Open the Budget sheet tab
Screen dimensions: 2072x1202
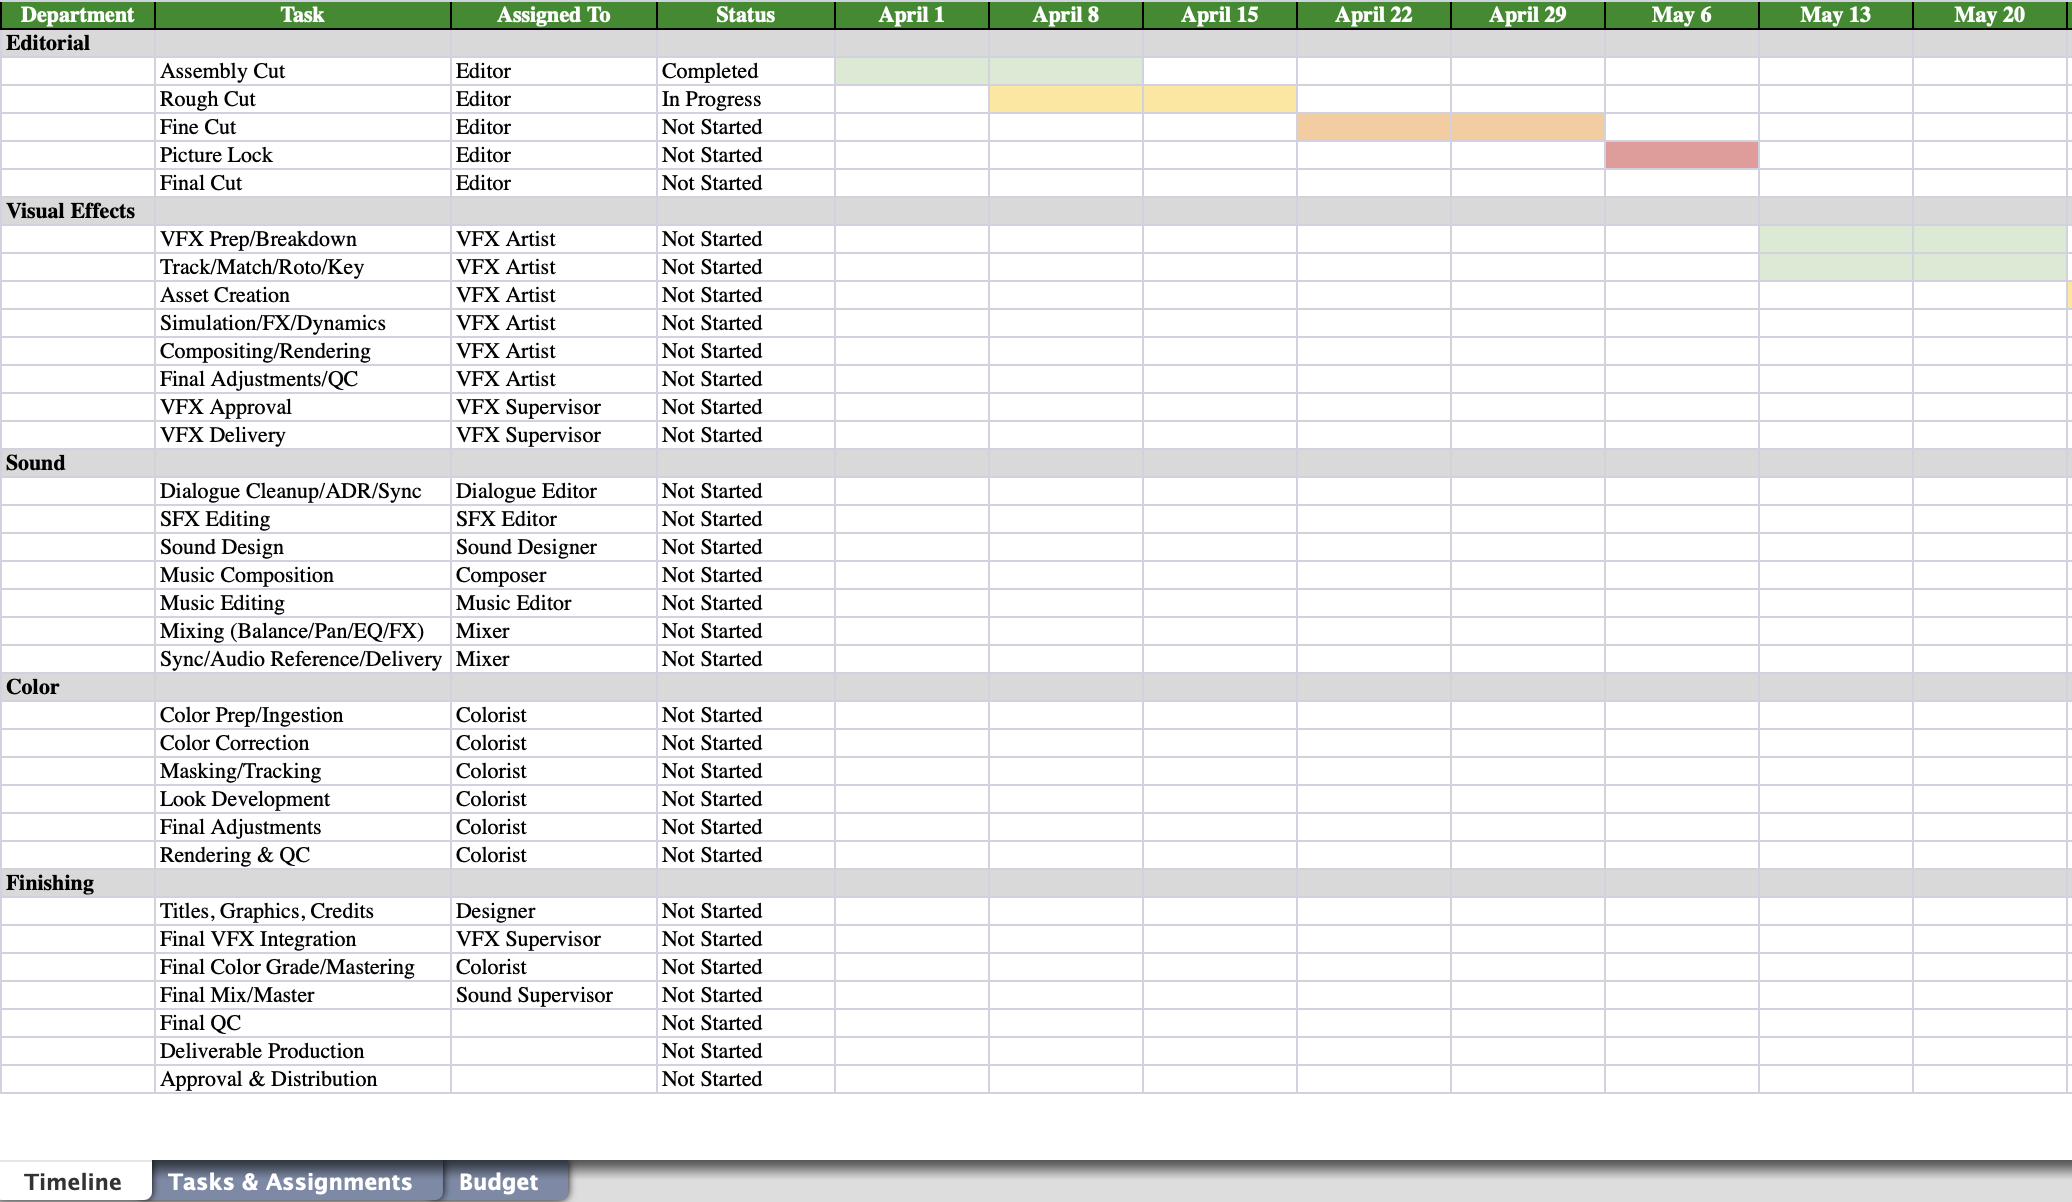(498, 1182)
